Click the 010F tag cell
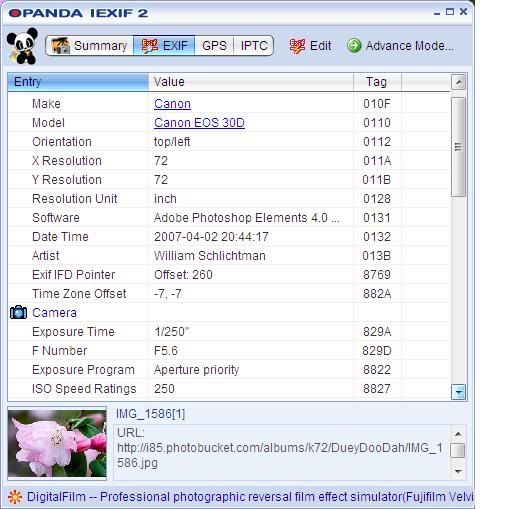The image size is (512, 509). point(377,104)
